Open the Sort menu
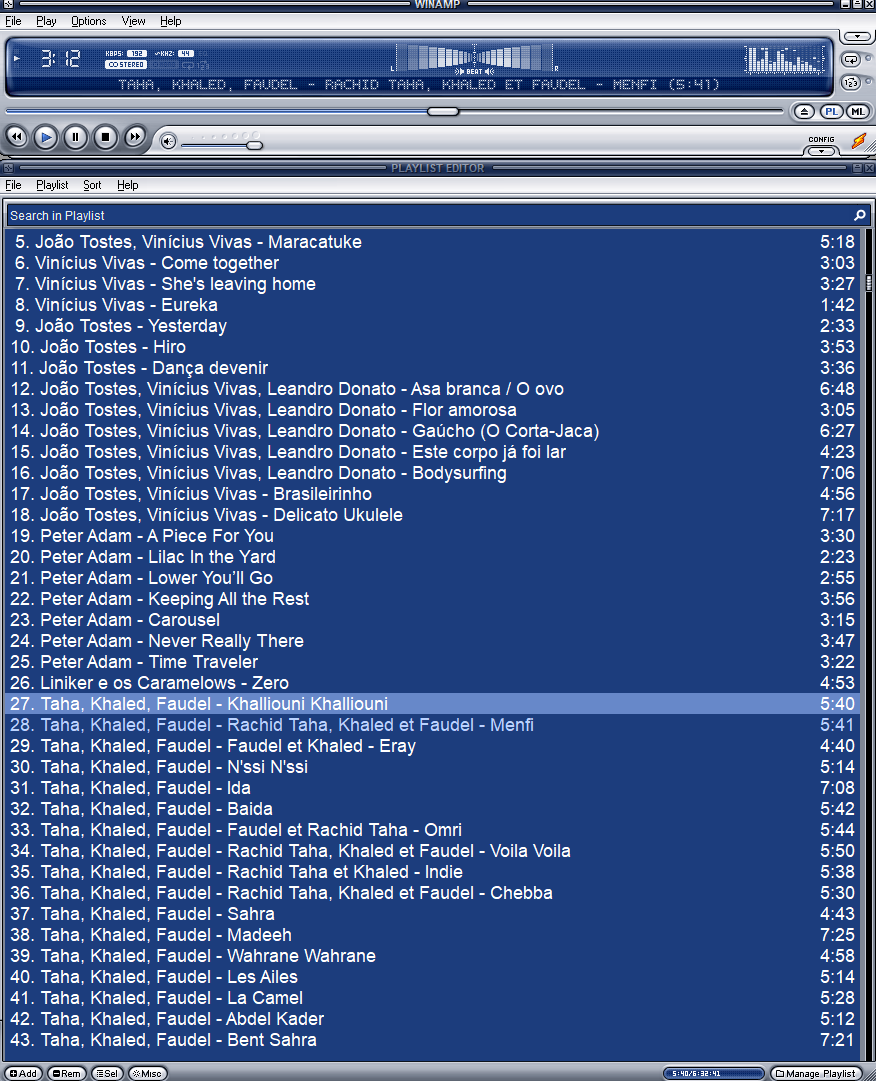 click(92, 185)
